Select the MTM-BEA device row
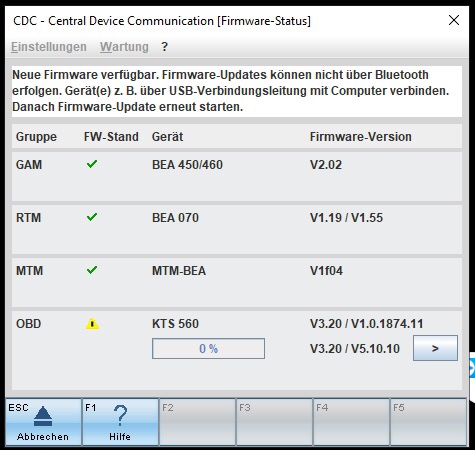The width and height of the screenshot is (475, 450). pos(237,282)
